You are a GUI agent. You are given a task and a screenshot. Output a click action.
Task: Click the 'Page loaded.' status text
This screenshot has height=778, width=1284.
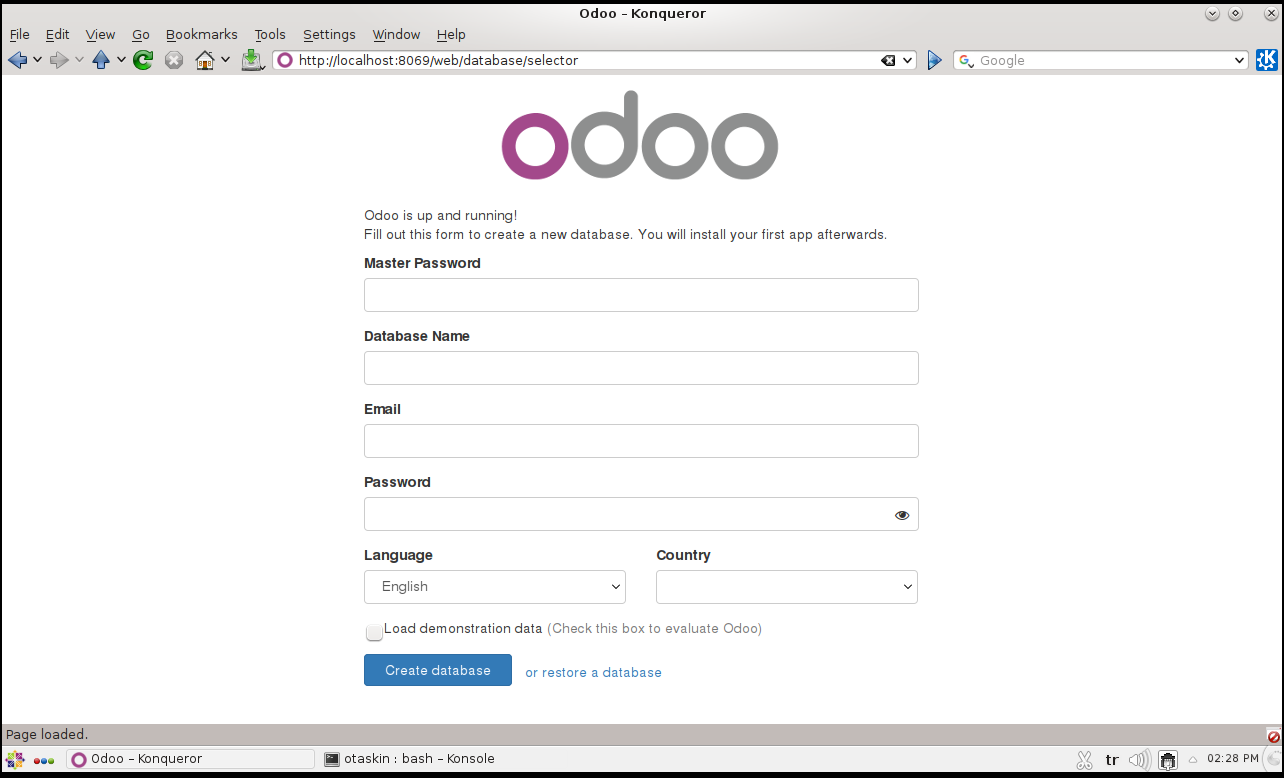click(x=47, y=735)
